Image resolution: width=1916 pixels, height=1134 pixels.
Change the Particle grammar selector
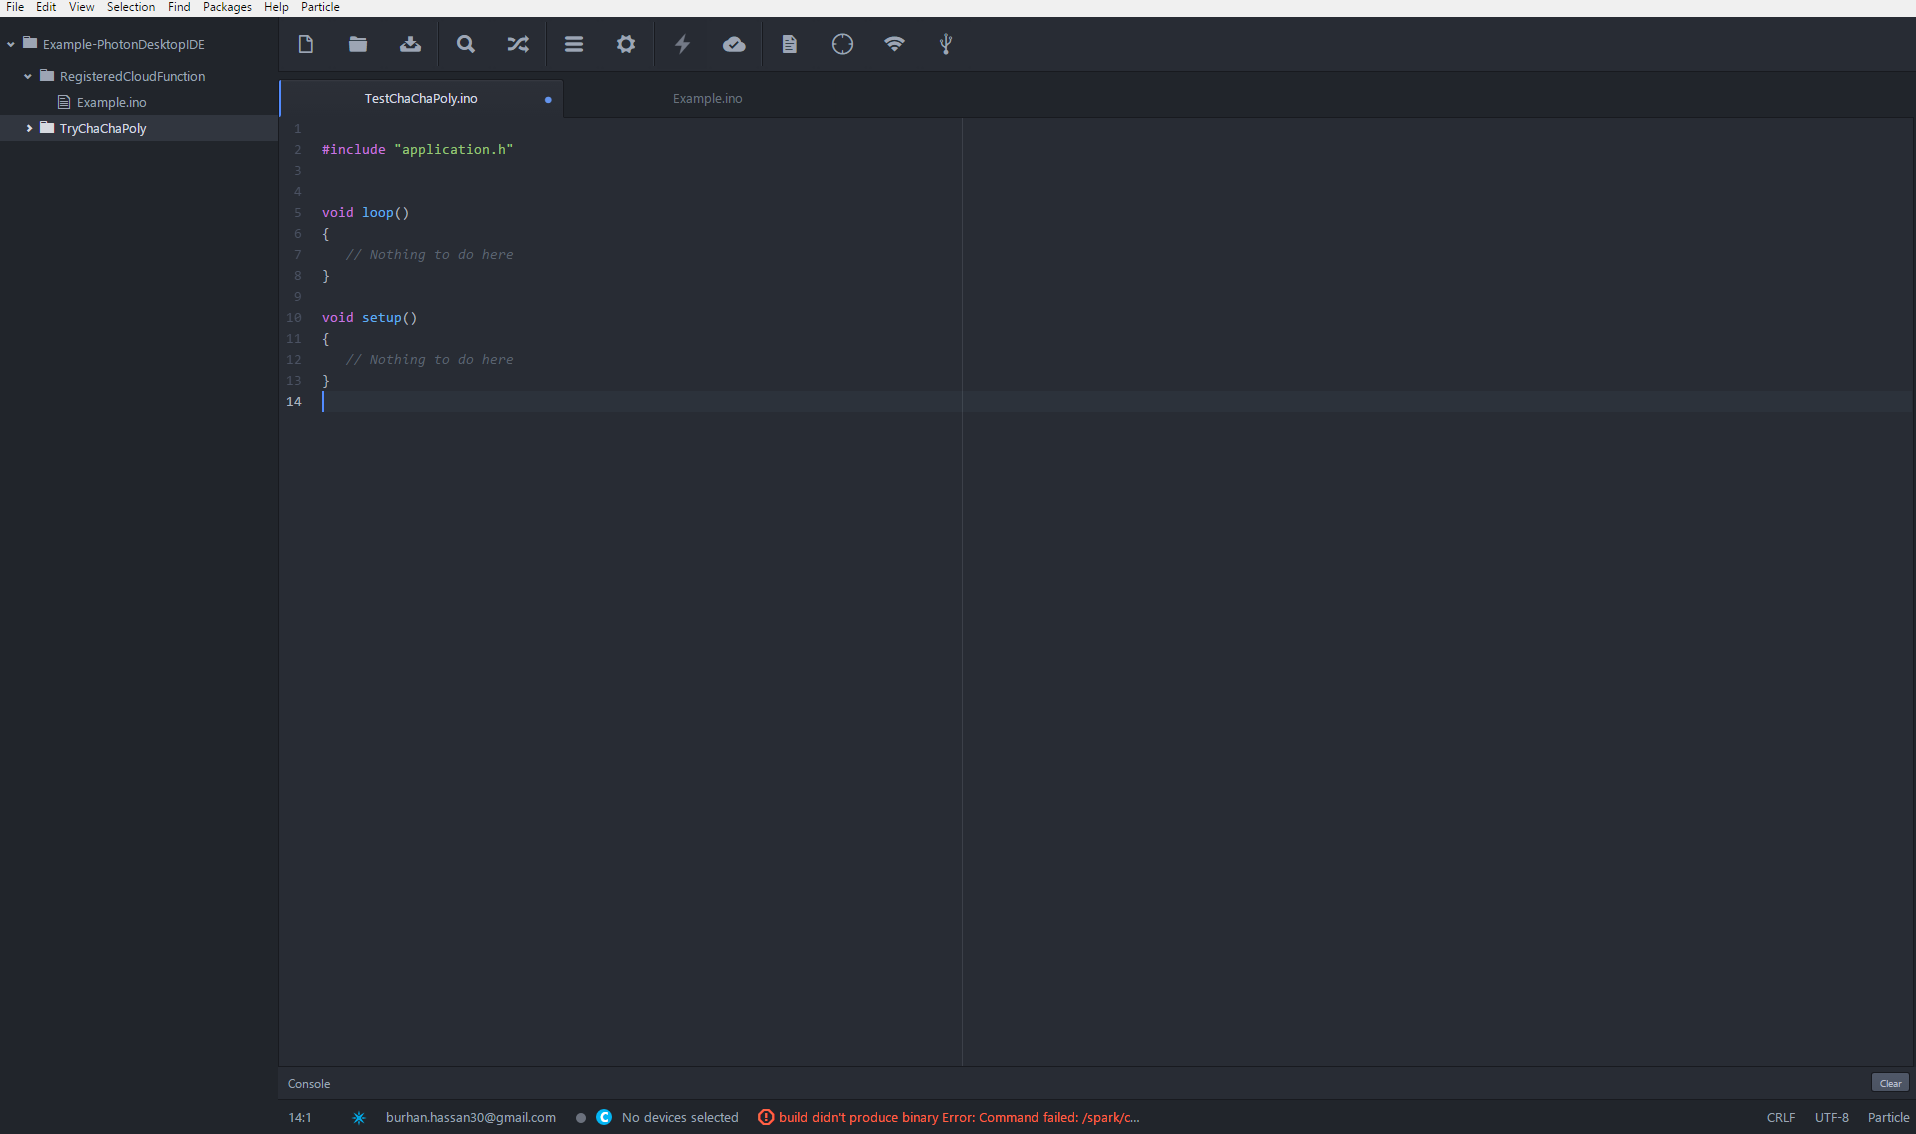(1888, 1118)
